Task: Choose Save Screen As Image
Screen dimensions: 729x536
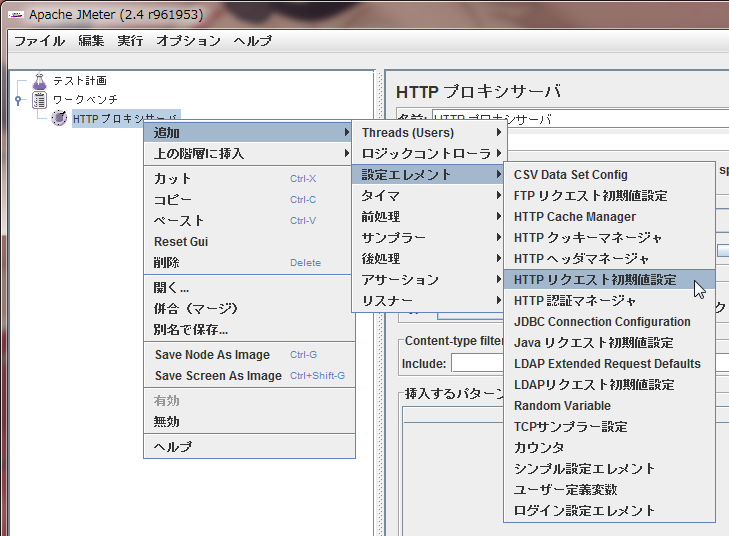Action: click(x=249, y=376)
